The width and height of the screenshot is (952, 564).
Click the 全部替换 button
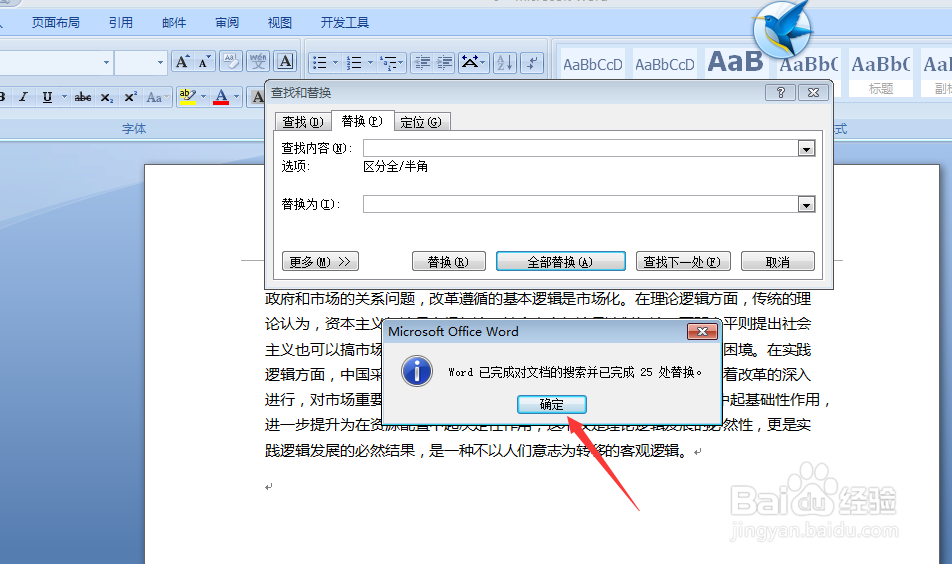click(560, 262)
